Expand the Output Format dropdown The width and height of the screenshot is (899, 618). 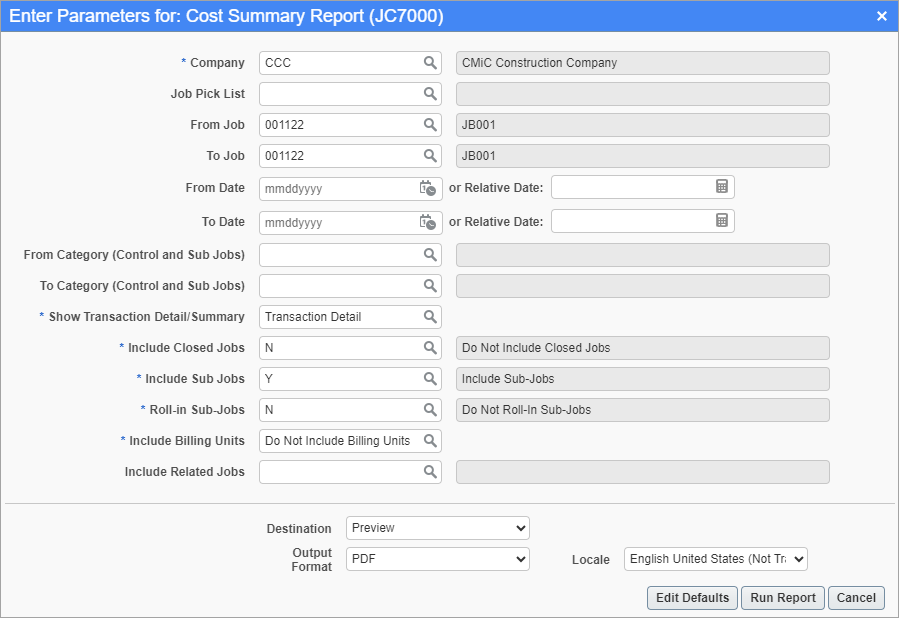click(x=437, y=559)
